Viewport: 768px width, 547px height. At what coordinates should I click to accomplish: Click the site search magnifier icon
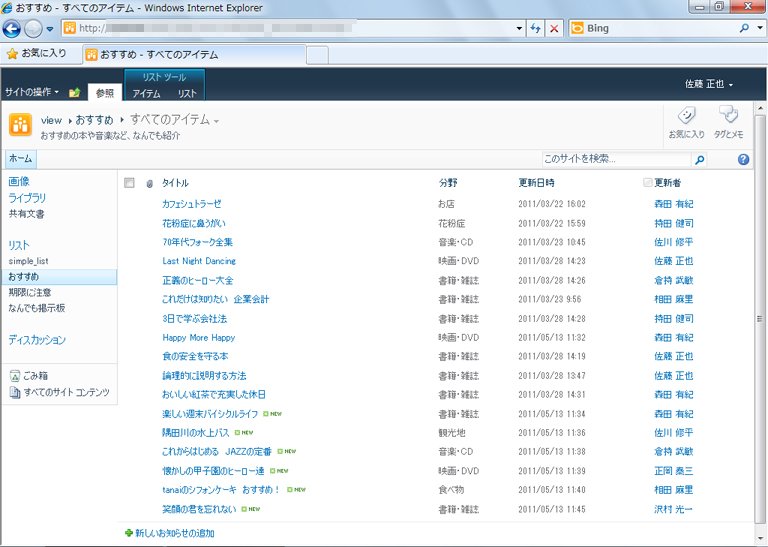pos(699,160)
